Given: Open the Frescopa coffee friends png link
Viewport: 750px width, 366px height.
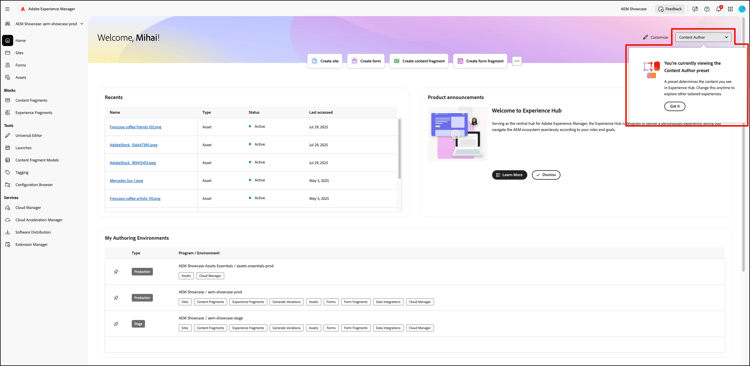Looking at the screenshot, I should pyautogui.click(x=134, y=127).
